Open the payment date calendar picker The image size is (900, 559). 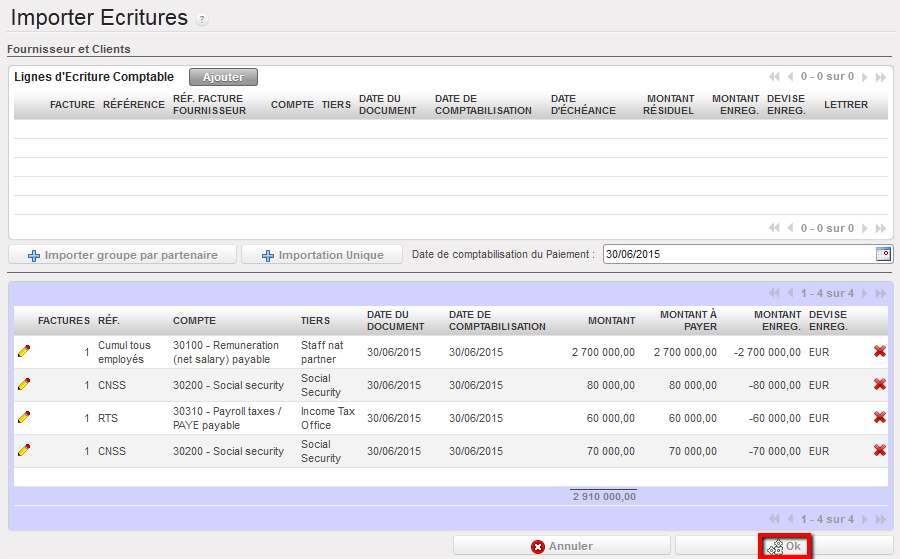[883, 254]
